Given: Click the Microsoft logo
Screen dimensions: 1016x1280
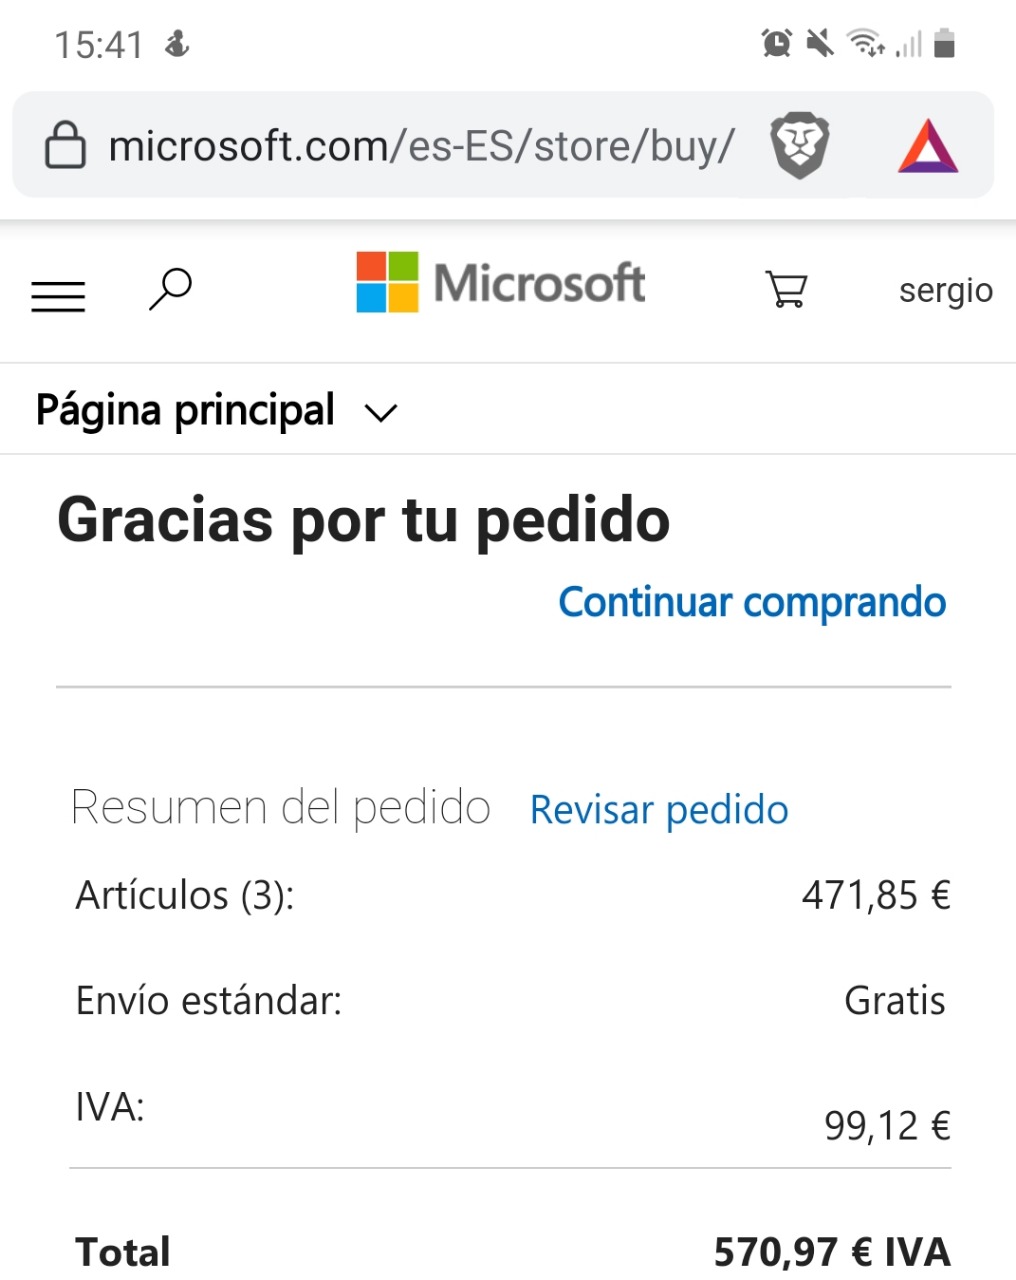Looking at the screenshot, I should (500, 283).
